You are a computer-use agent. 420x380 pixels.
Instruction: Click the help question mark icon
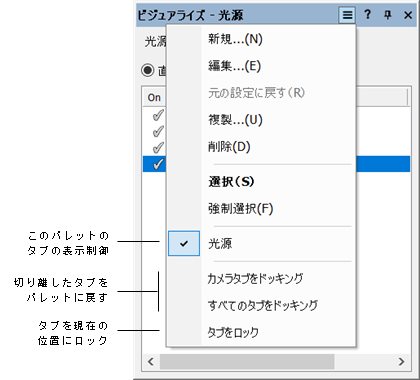tap(367, 15)
